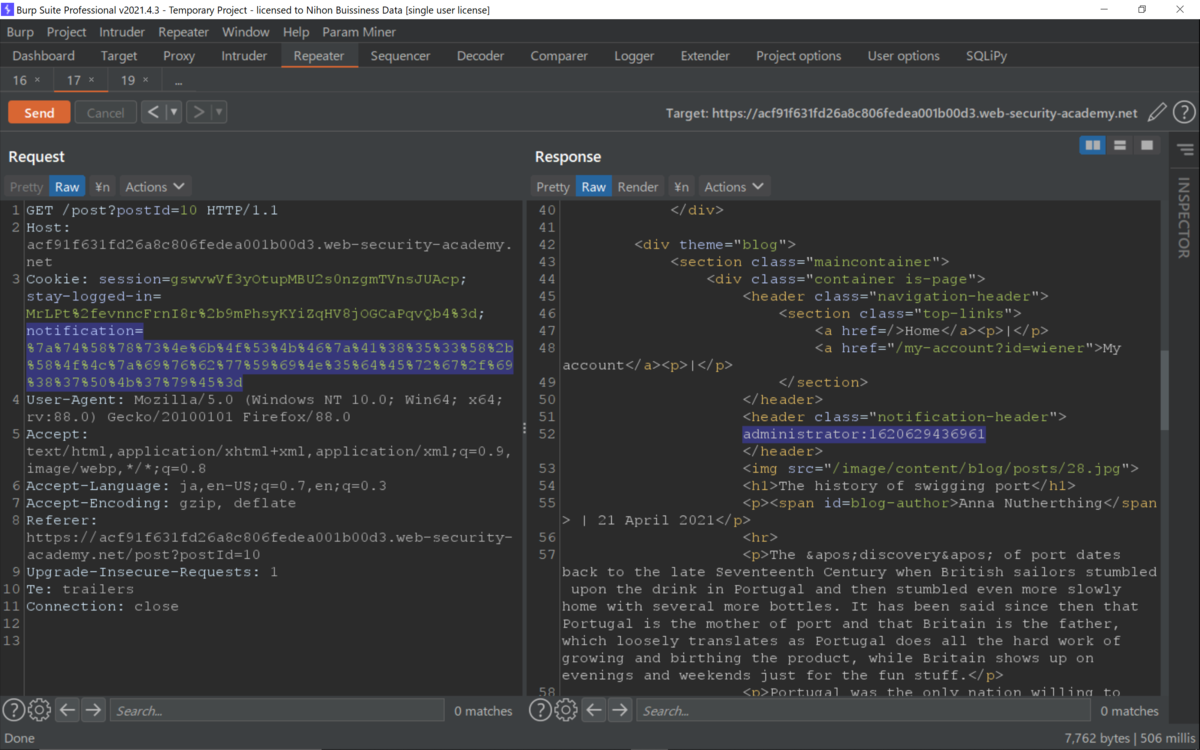Open the Help menu
Image resolution: width=1200 pixels, height=750 pixels.
coord(296,32)
